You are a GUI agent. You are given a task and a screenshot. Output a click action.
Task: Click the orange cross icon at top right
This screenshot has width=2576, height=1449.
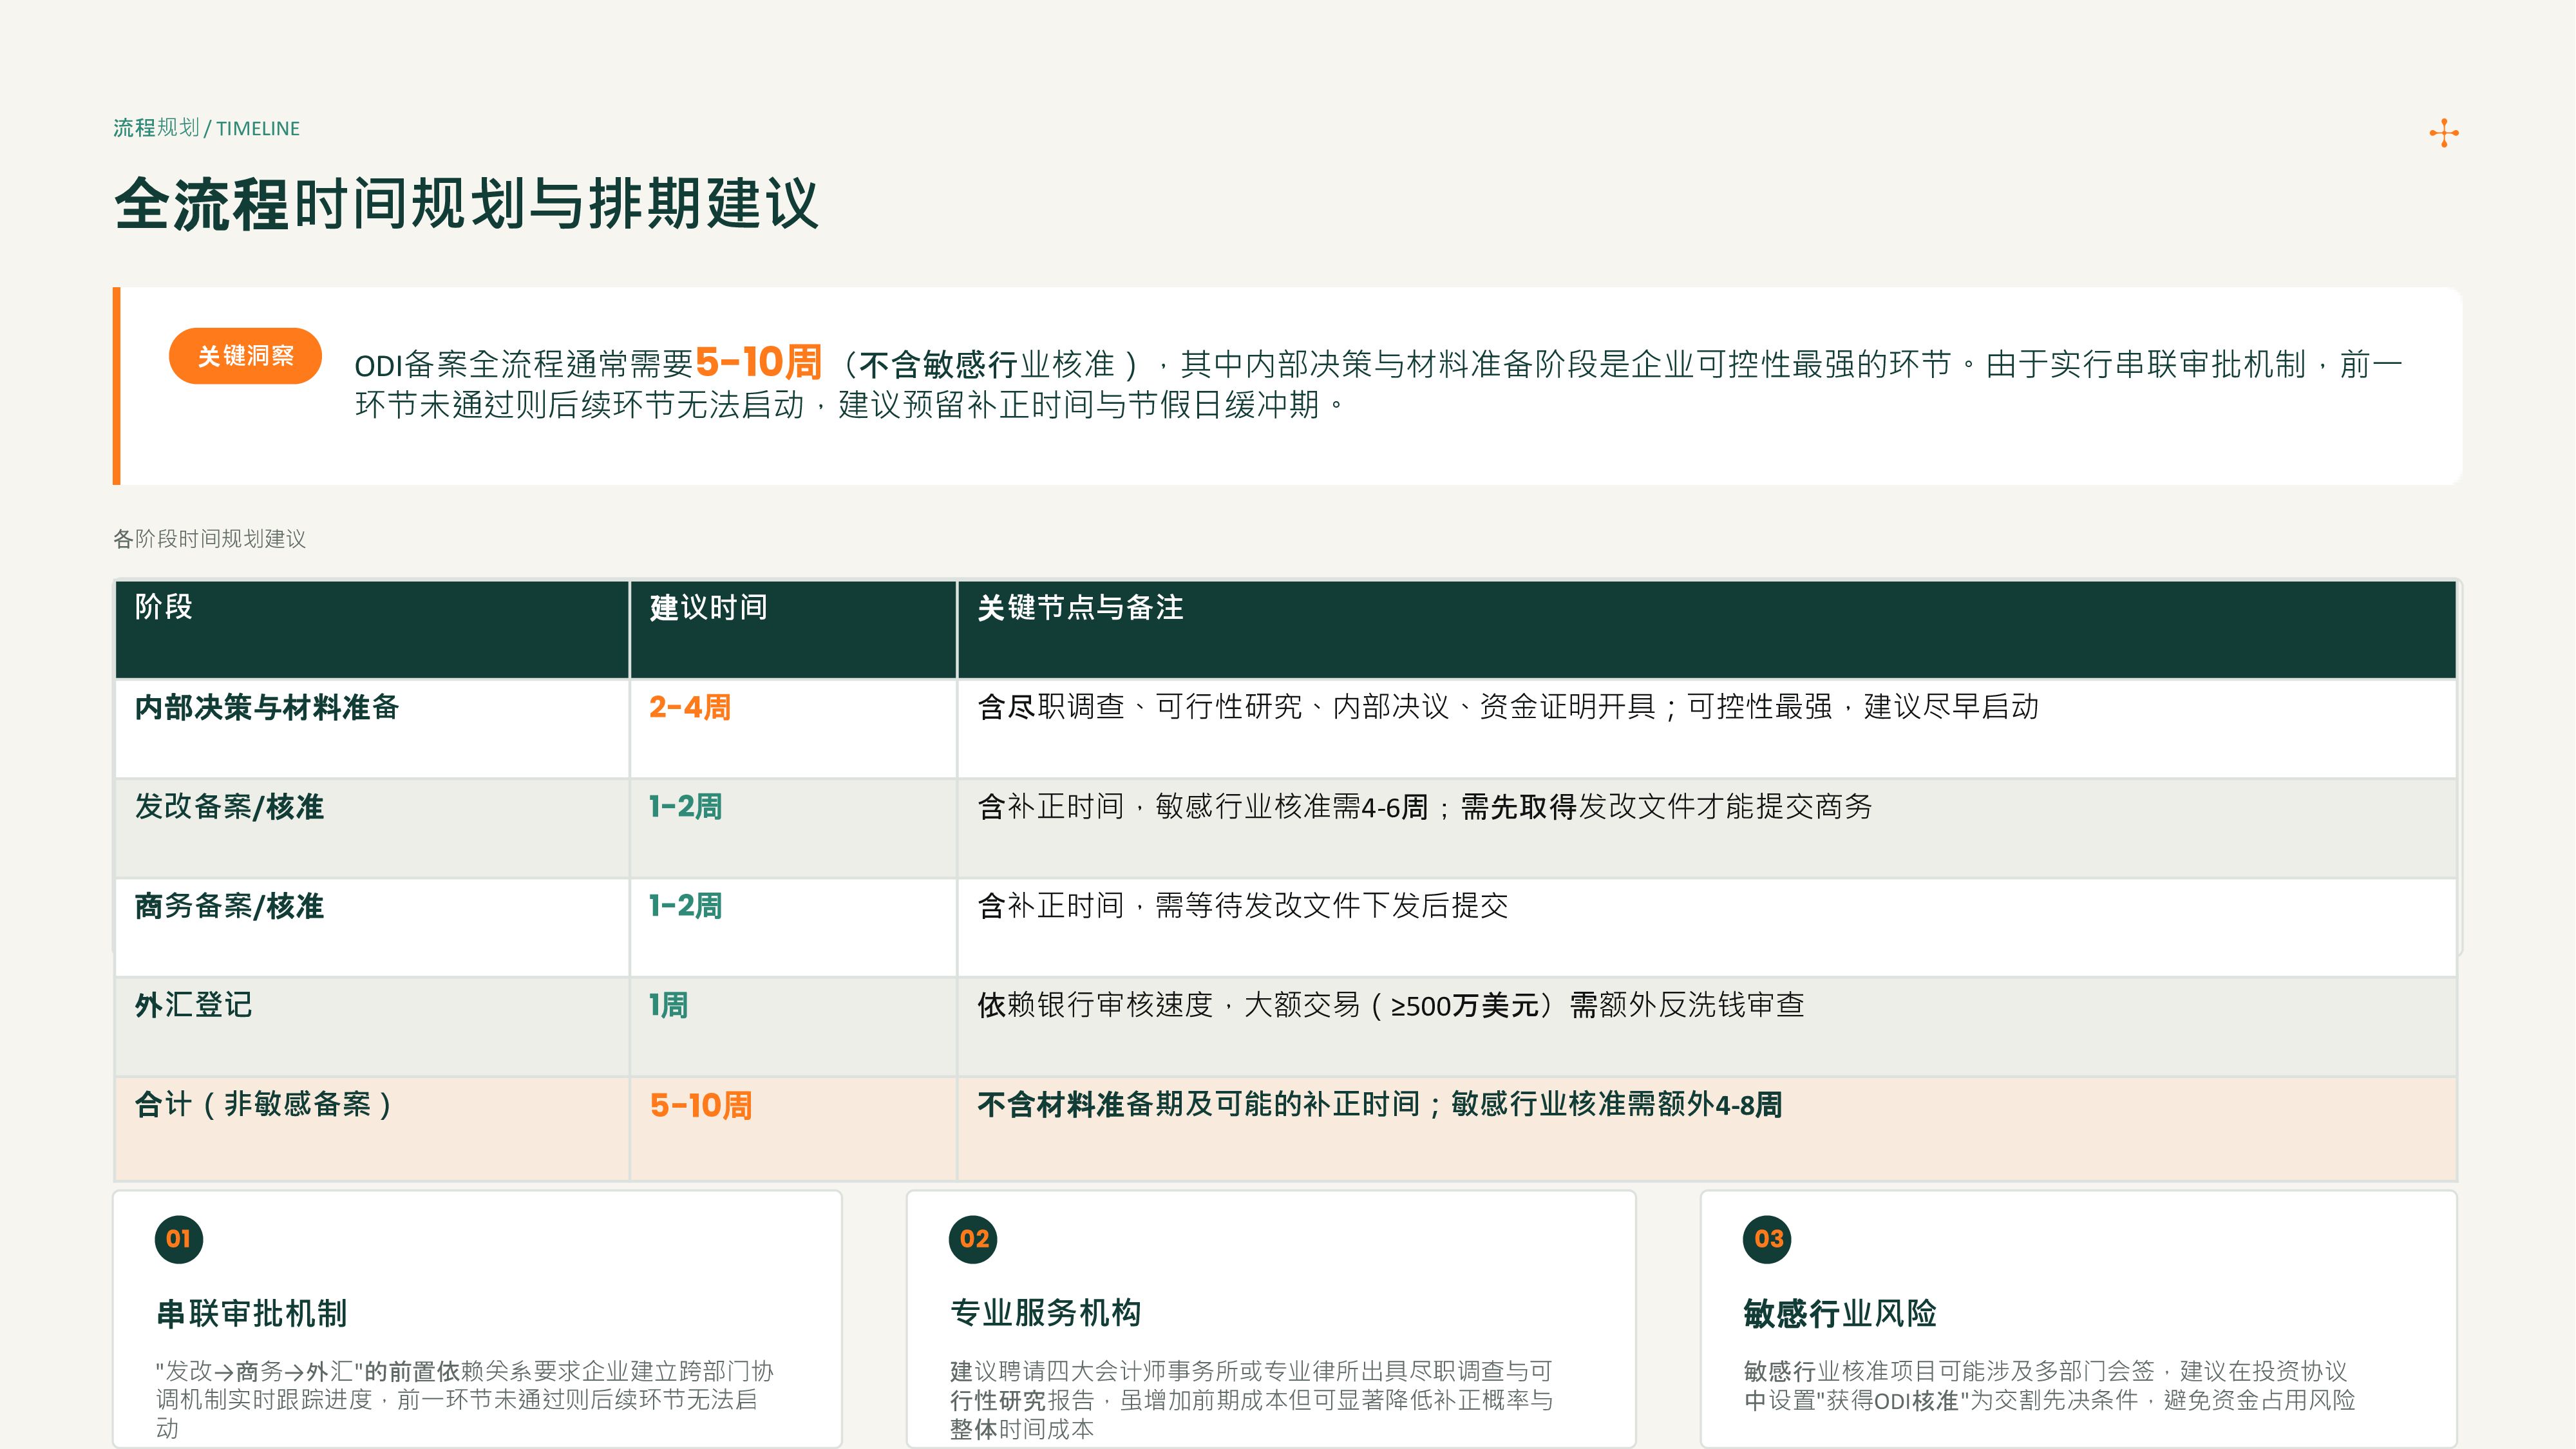(2443, 133)
